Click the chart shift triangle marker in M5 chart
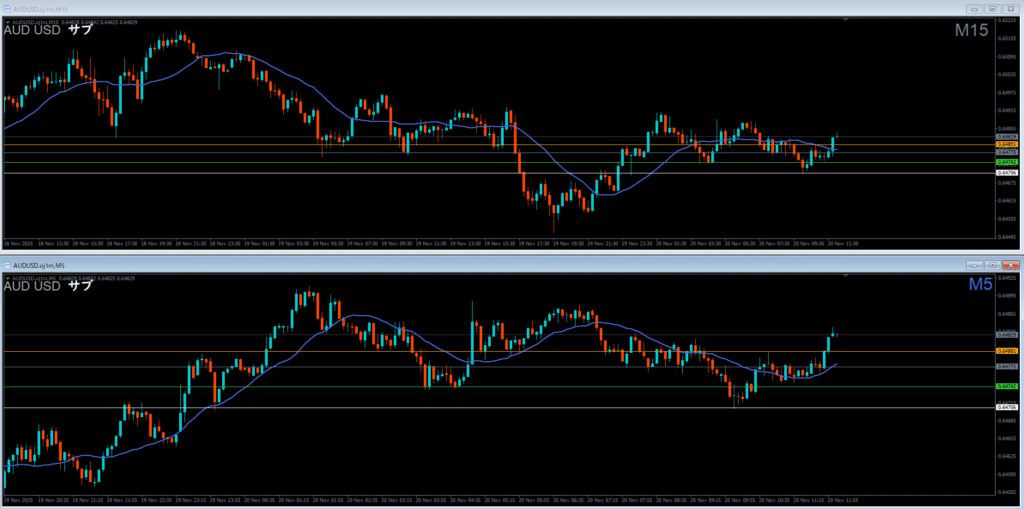 coord(846,276)
